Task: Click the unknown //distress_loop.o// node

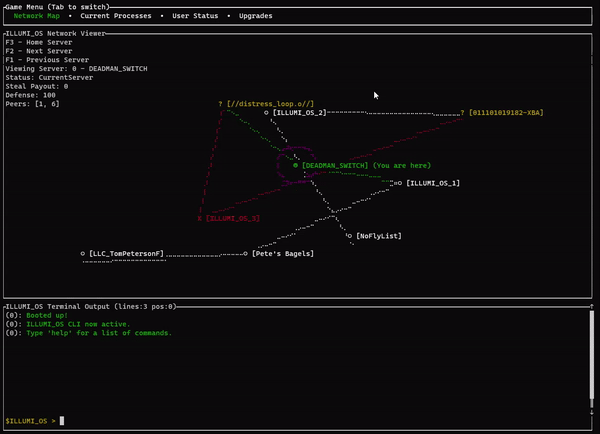Action: 266,104
